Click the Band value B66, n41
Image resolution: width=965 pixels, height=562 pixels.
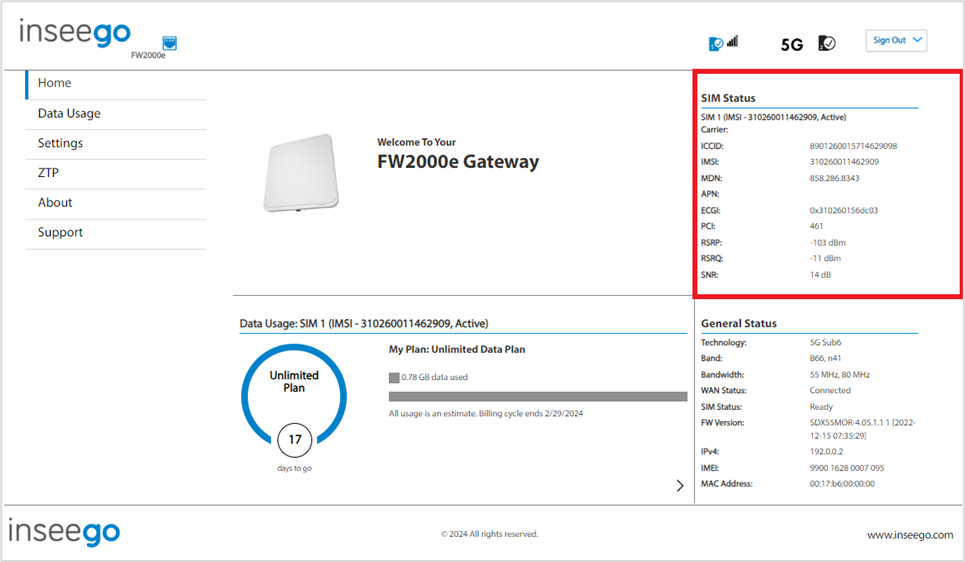825,358
